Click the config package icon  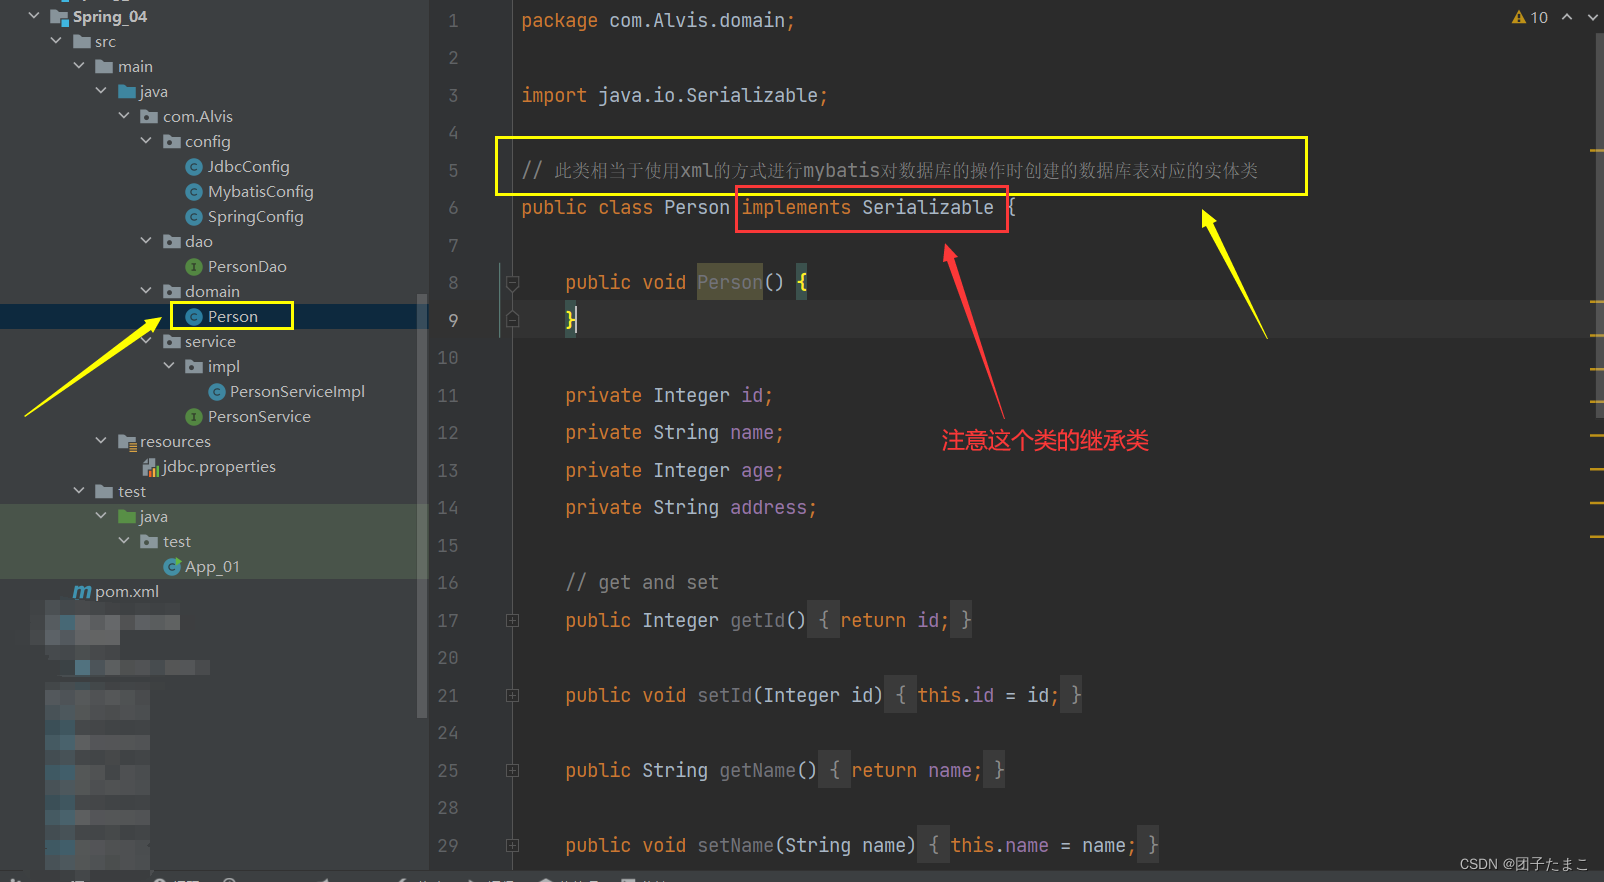tap(172, 142)
